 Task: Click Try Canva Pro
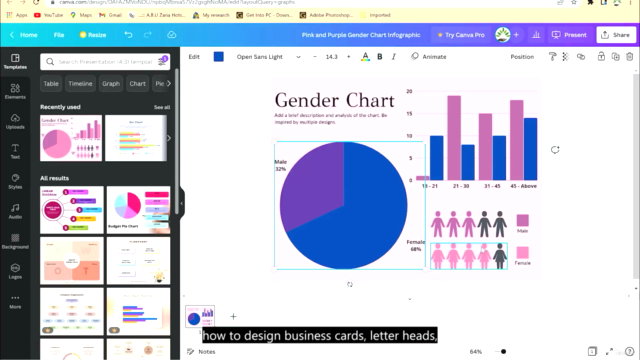461,35
